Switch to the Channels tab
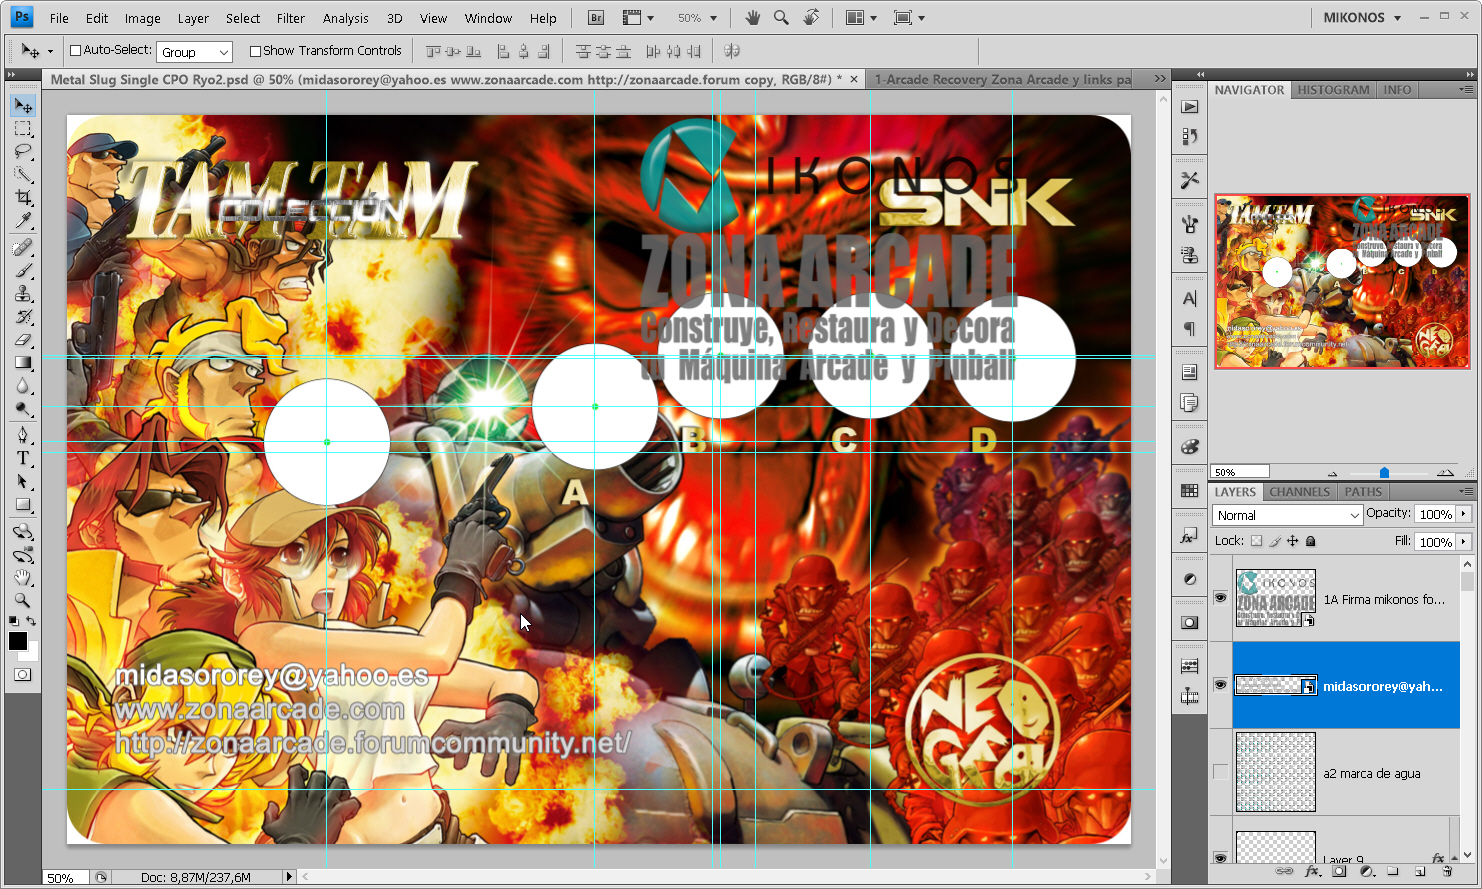This screenshot has height=889, width=1482. [x=1299, y=492]
